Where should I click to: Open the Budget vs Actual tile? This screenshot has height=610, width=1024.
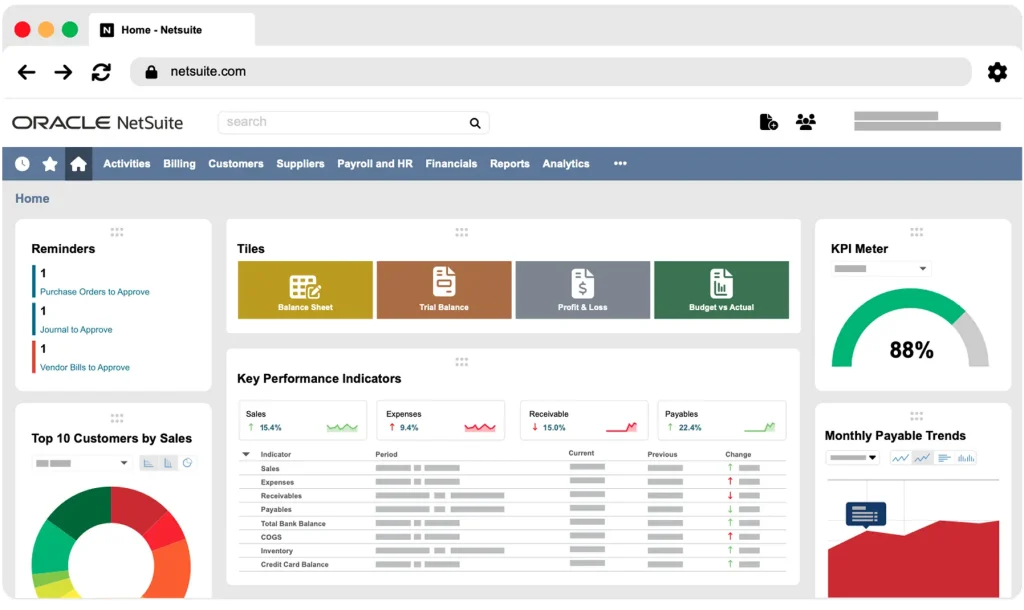click(721, 290)
